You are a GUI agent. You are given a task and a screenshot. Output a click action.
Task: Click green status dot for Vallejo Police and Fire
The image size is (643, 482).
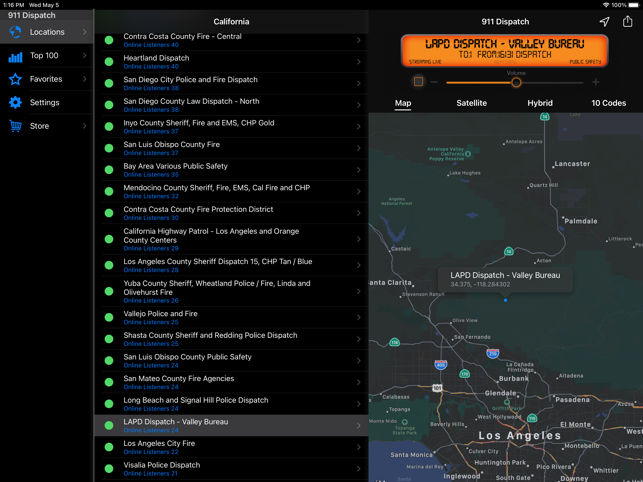click(x=109, y=317)
